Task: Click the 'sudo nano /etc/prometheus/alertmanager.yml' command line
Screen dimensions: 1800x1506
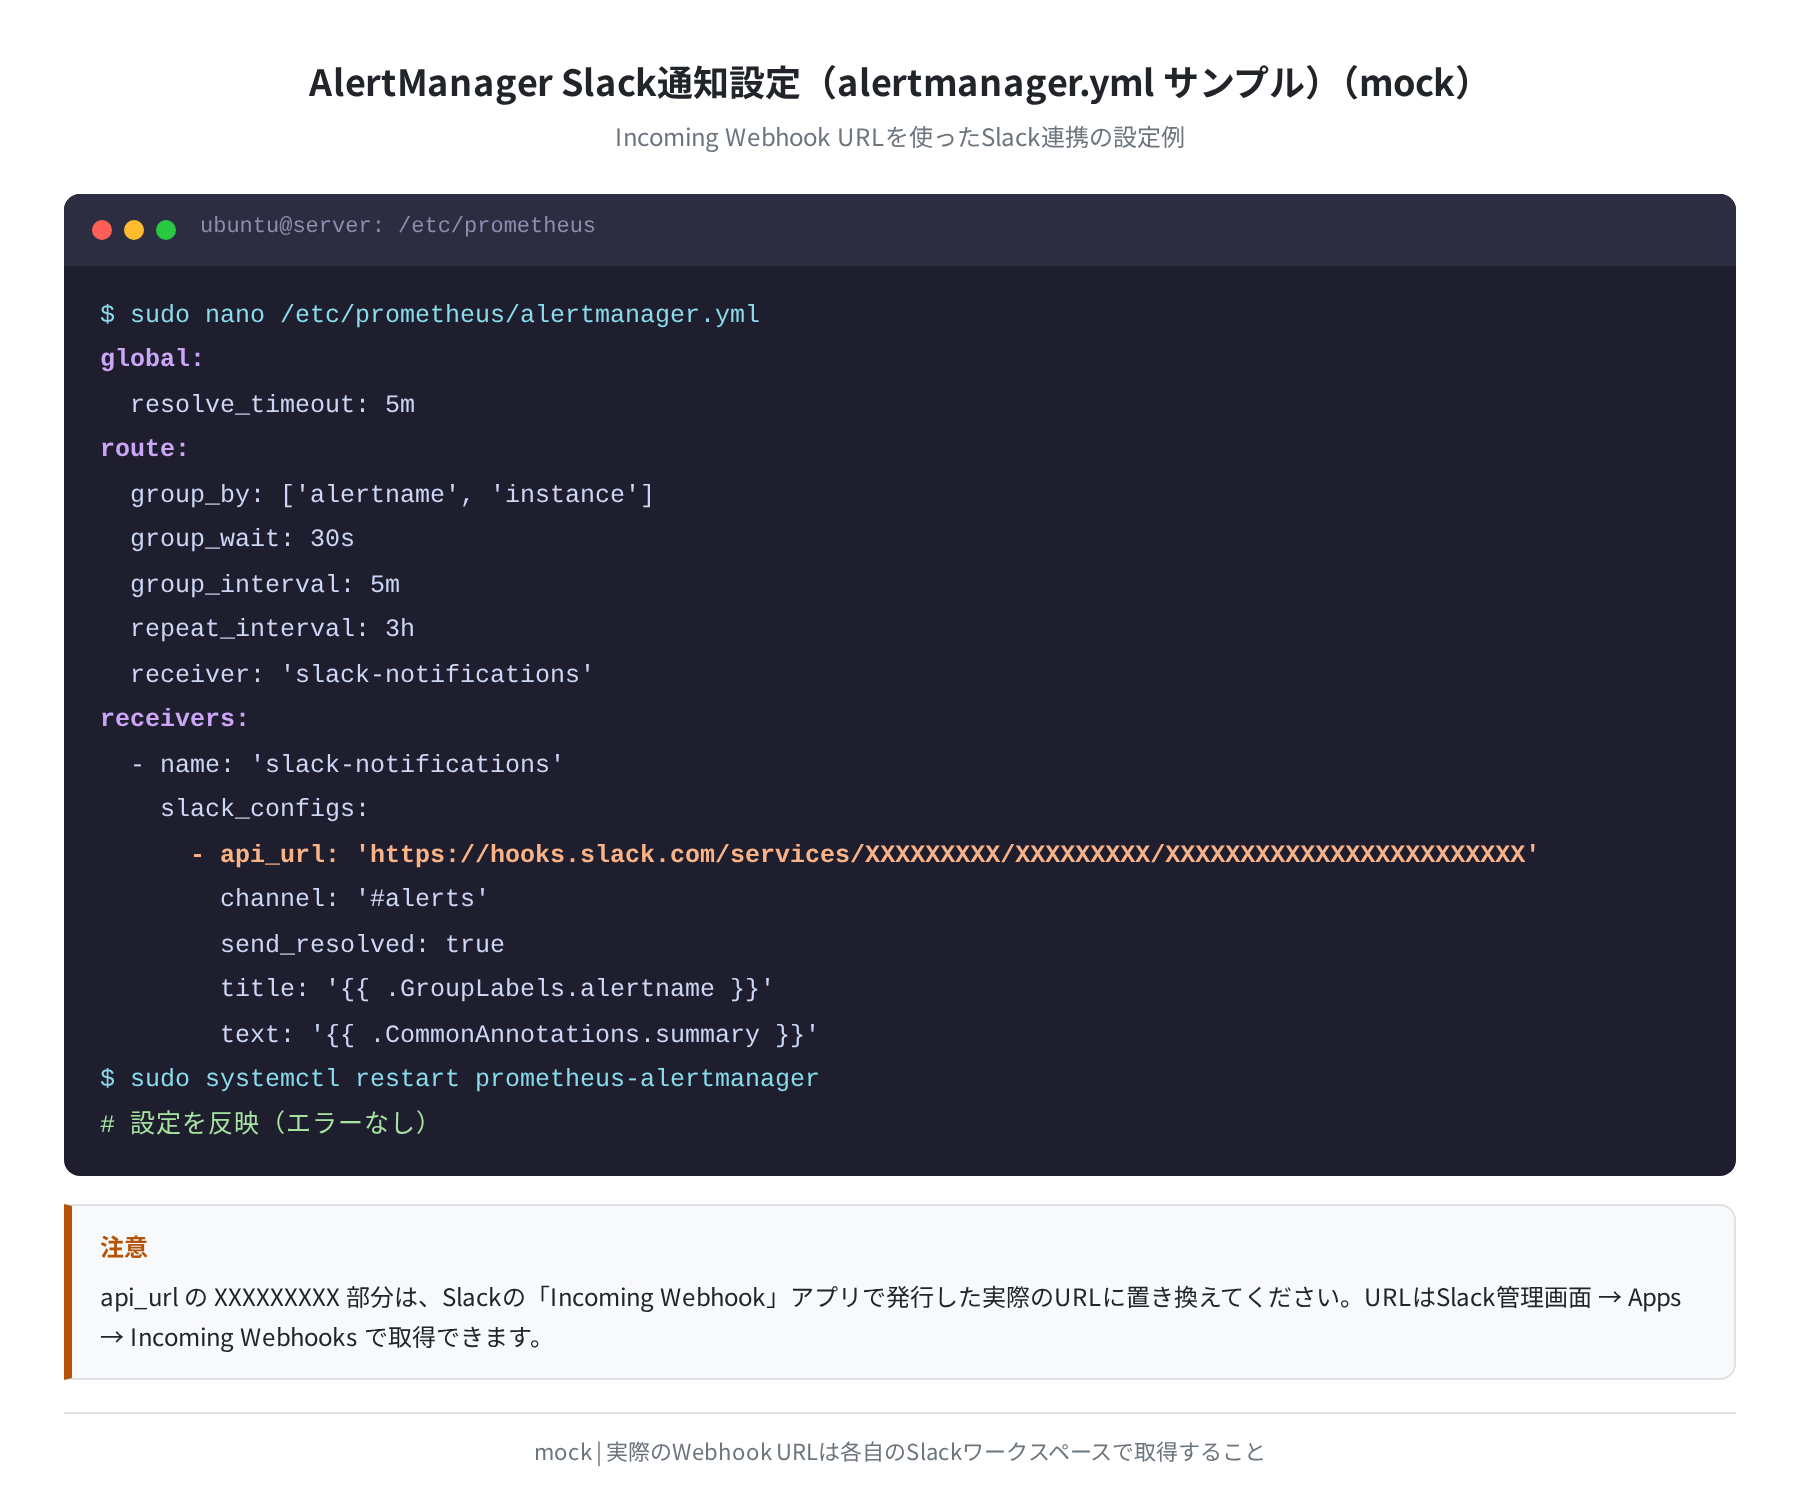Action: [430, 314]
